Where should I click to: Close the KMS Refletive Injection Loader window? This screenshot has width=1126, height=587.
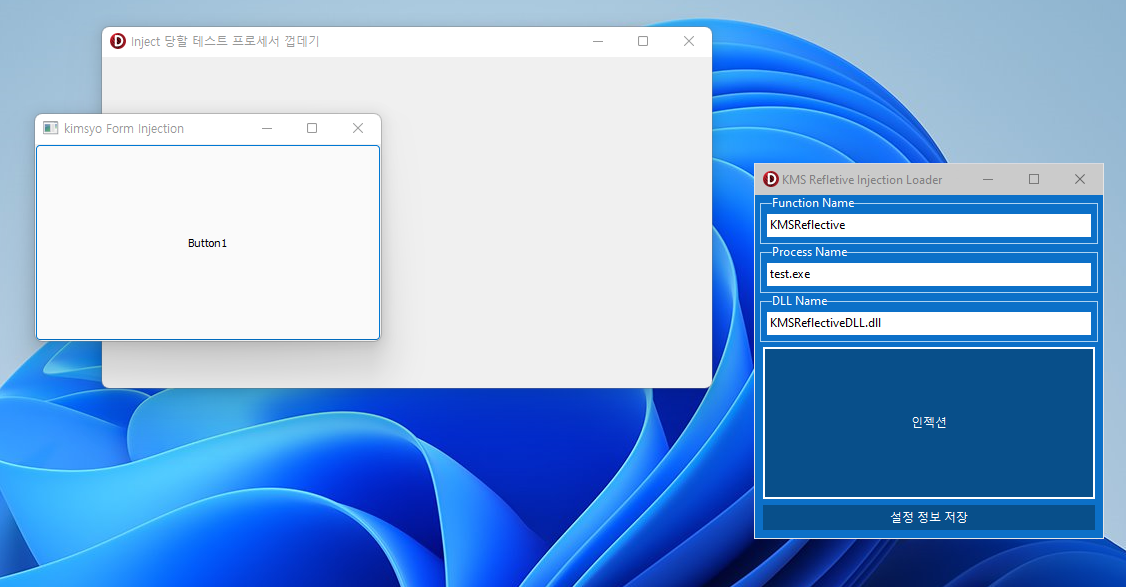click(1079, 179)
